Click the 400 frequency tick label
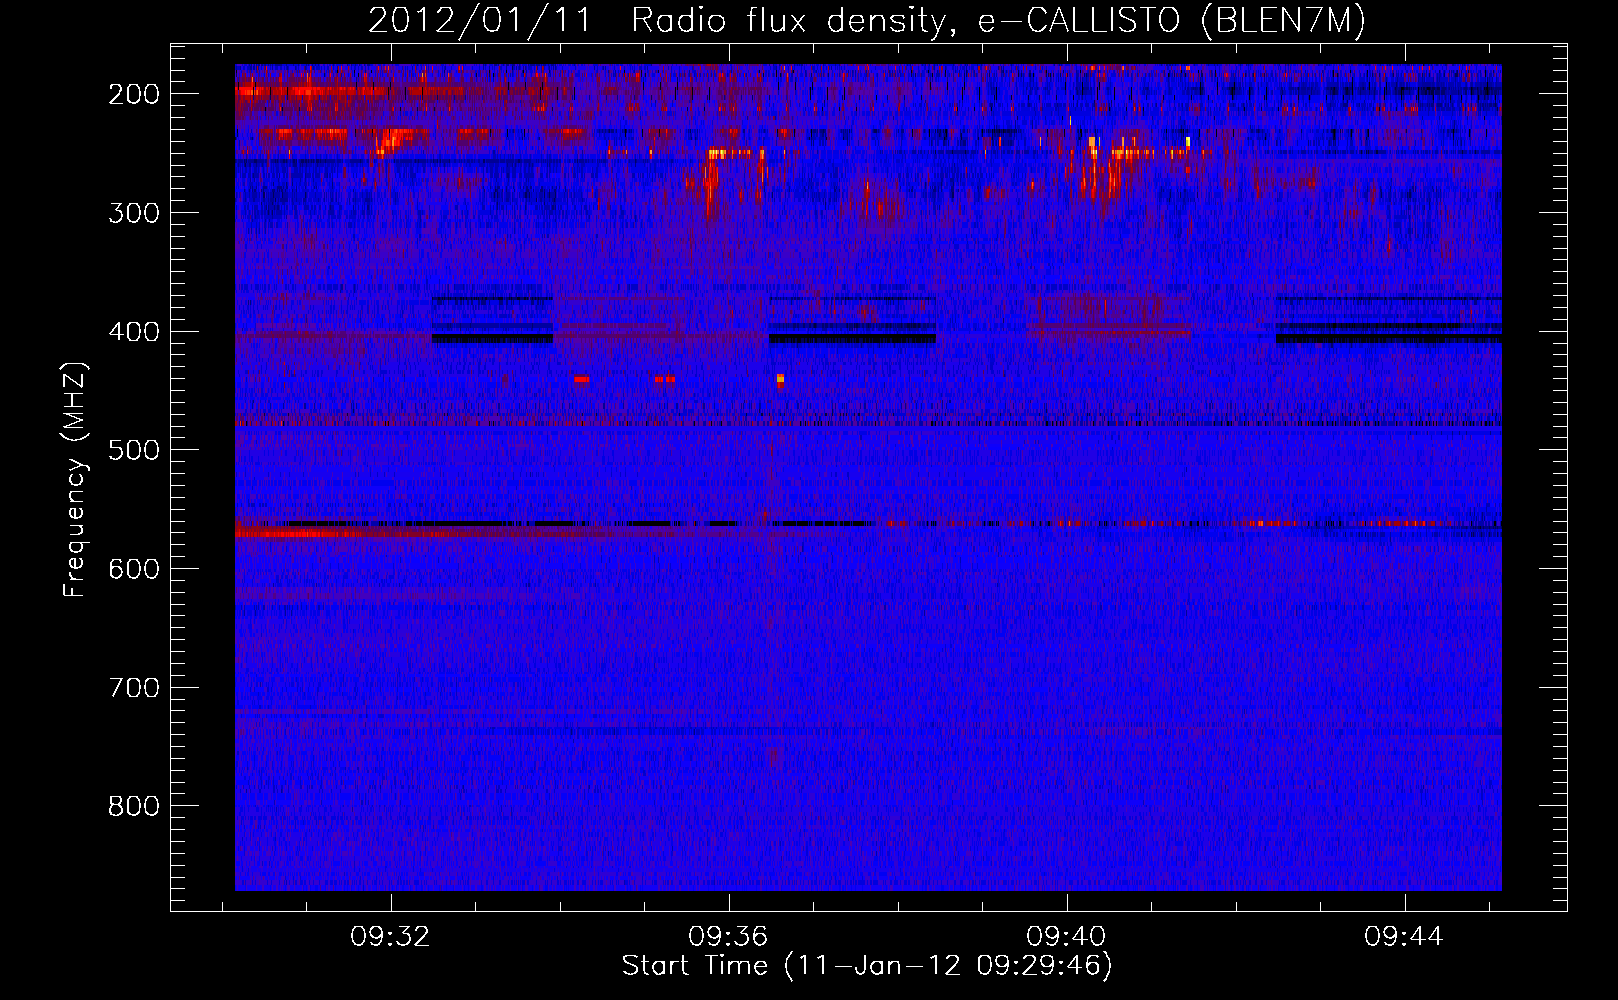 134,332
